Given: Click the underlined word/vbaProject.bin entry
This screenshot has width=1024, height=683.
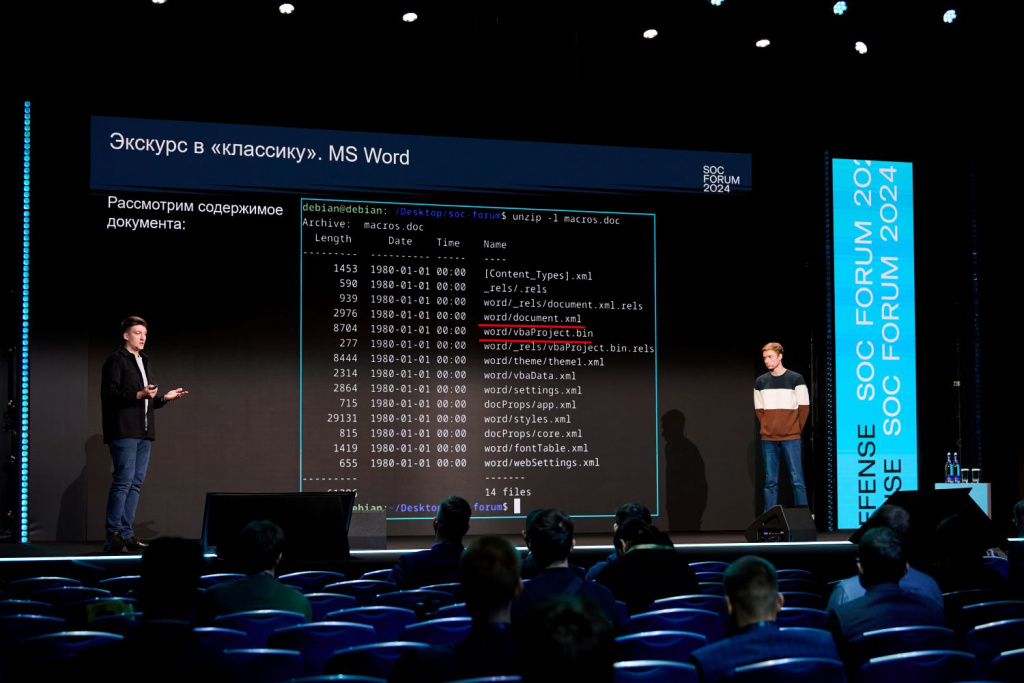Looking at the screenshot, I should tap(538, 333).
